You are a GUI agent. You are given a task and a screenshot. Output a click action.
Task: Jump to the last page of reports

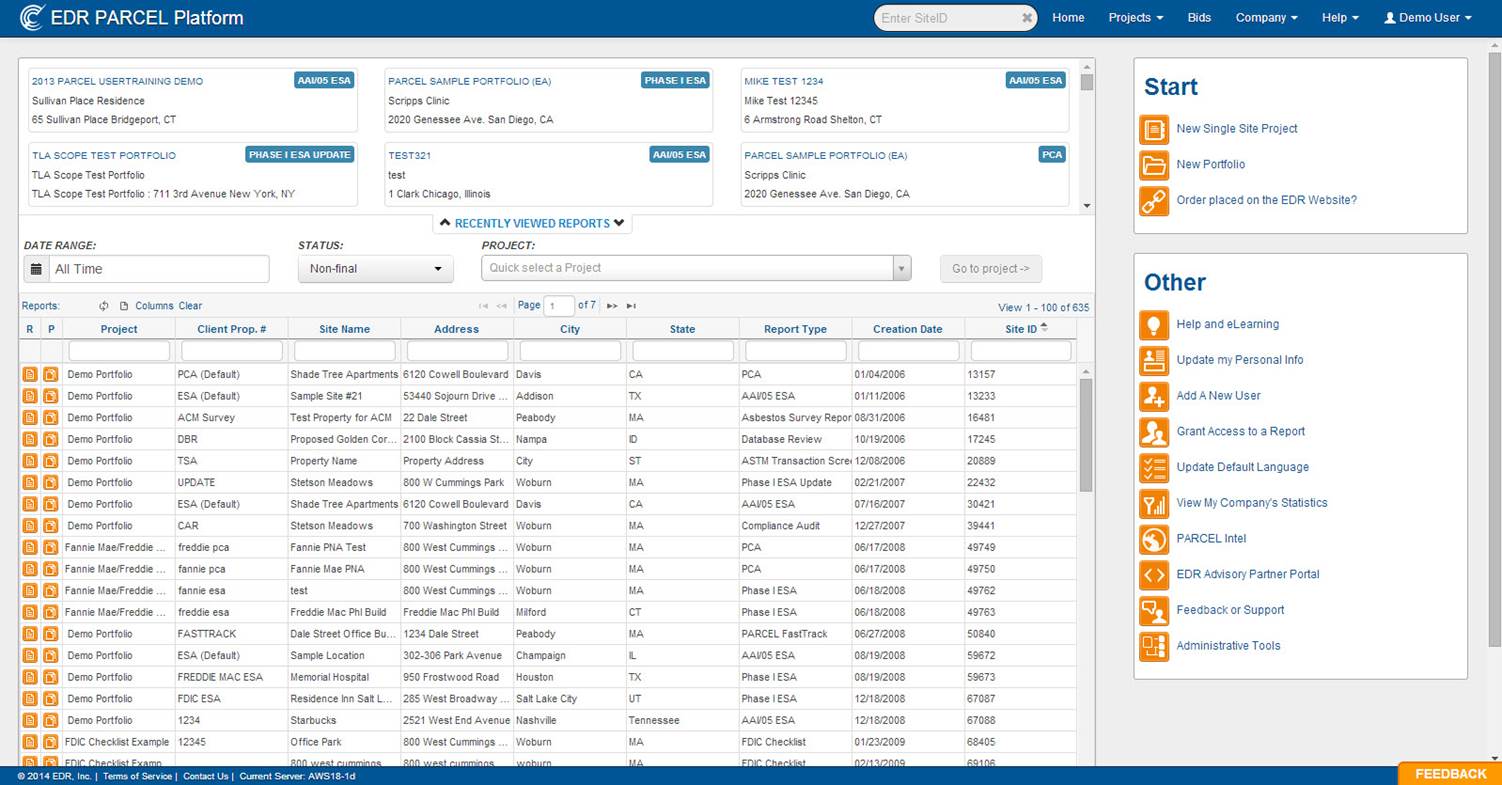click(631, 306)
